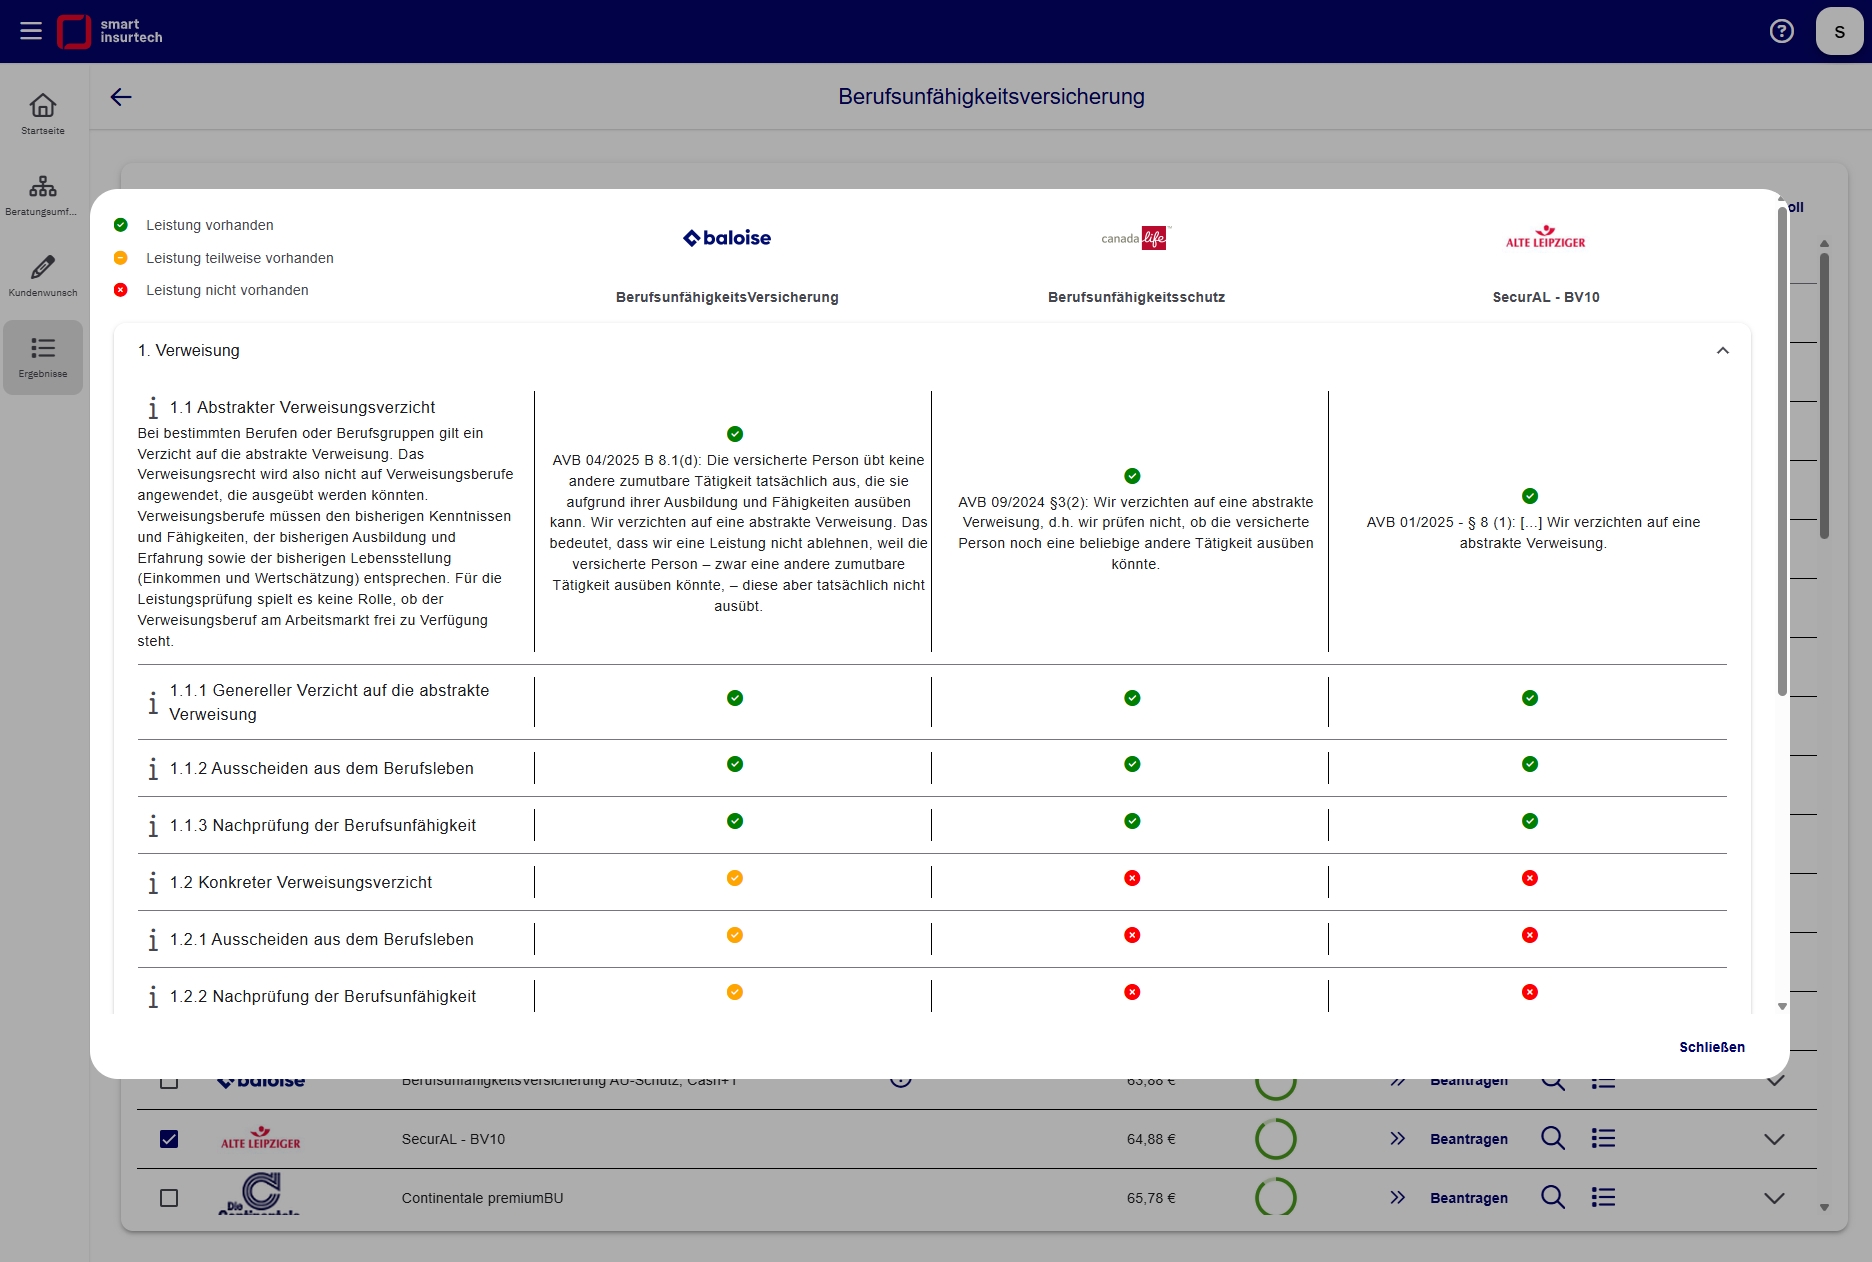The image size is (1872, 1262).
Task: Click the page title Berufsunfähigkeitsversicherung
Action: 991,97
